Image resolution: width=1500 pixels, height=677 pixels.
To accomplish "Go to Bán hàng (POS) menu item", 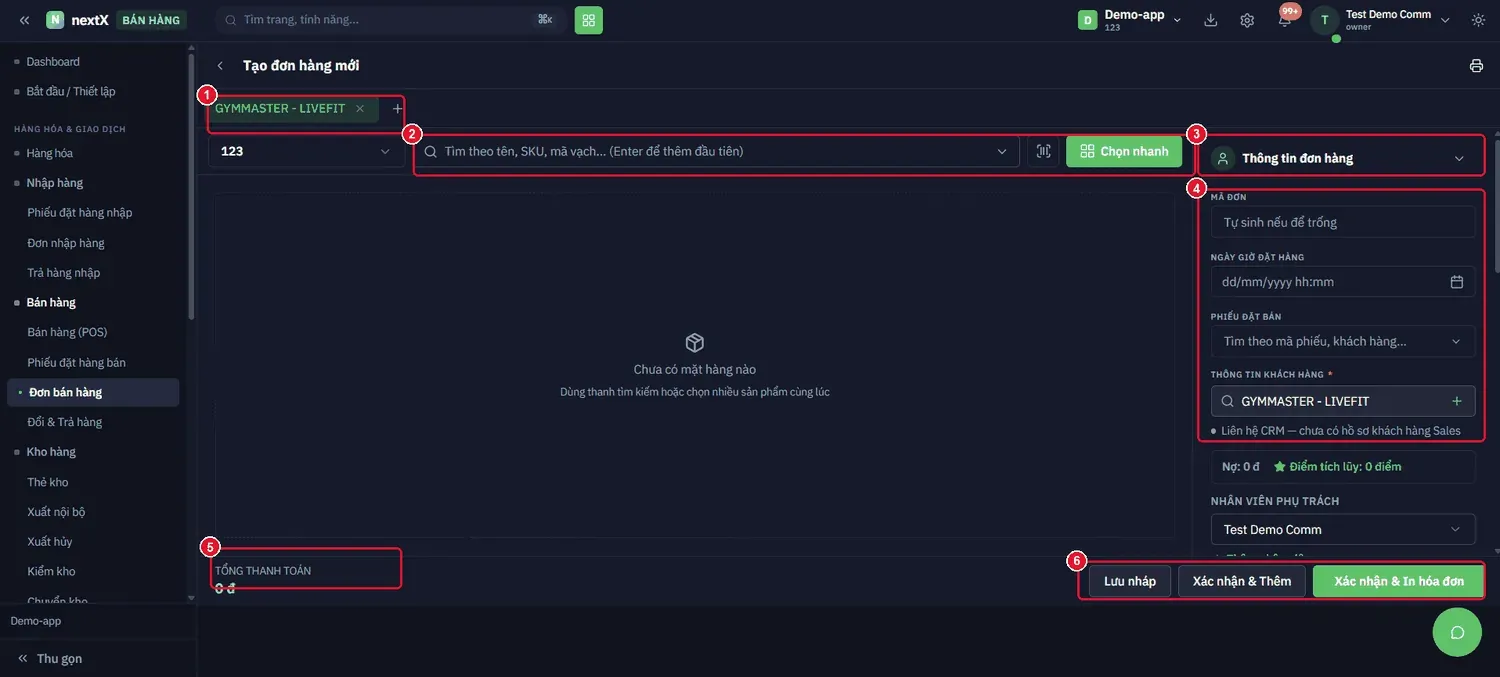I will (67, 332).
